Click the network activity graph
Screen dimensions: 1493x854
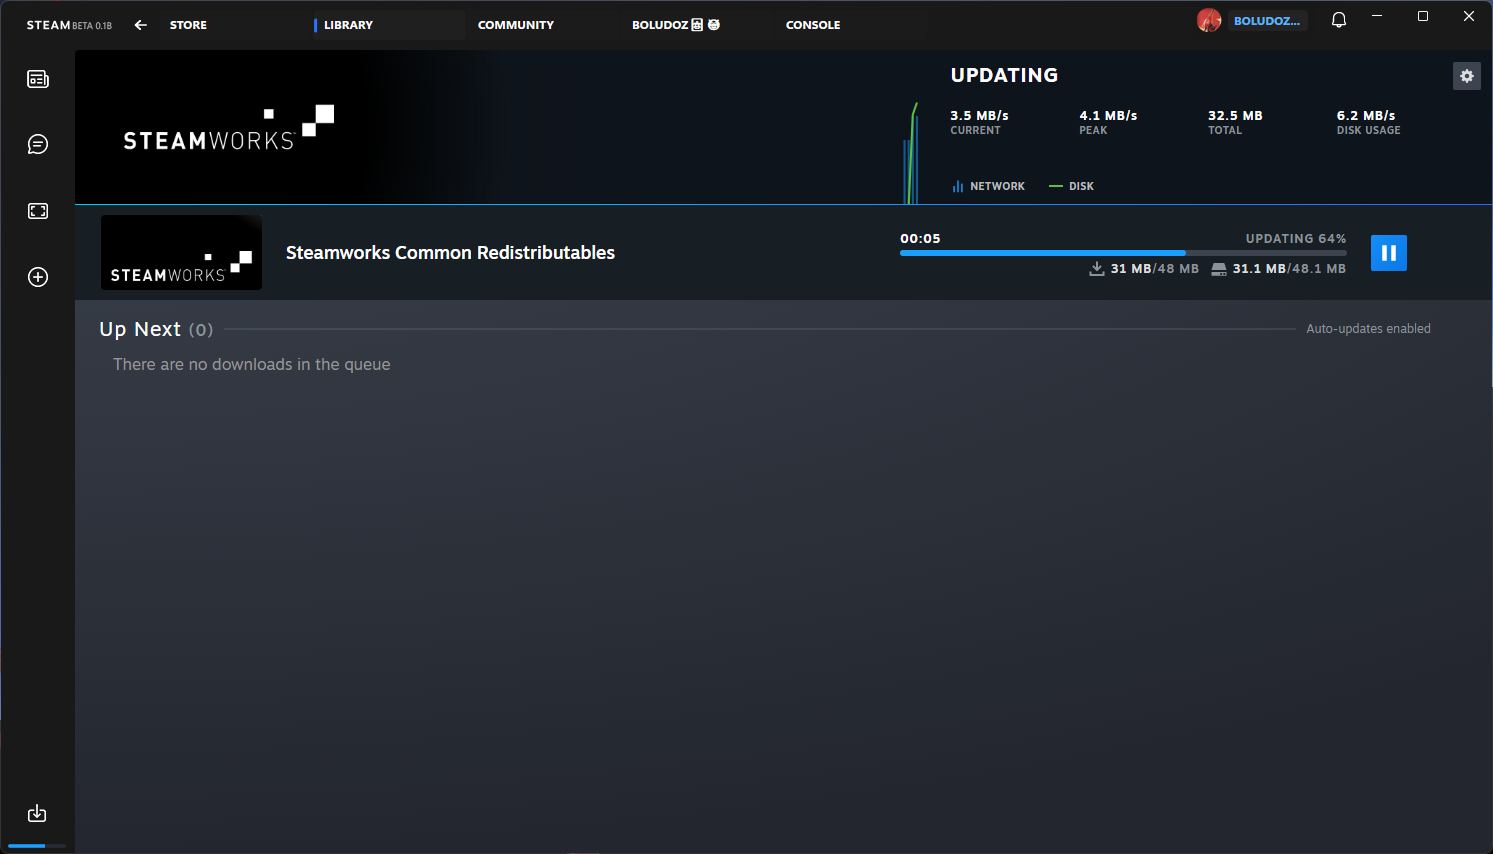point(911,153)
